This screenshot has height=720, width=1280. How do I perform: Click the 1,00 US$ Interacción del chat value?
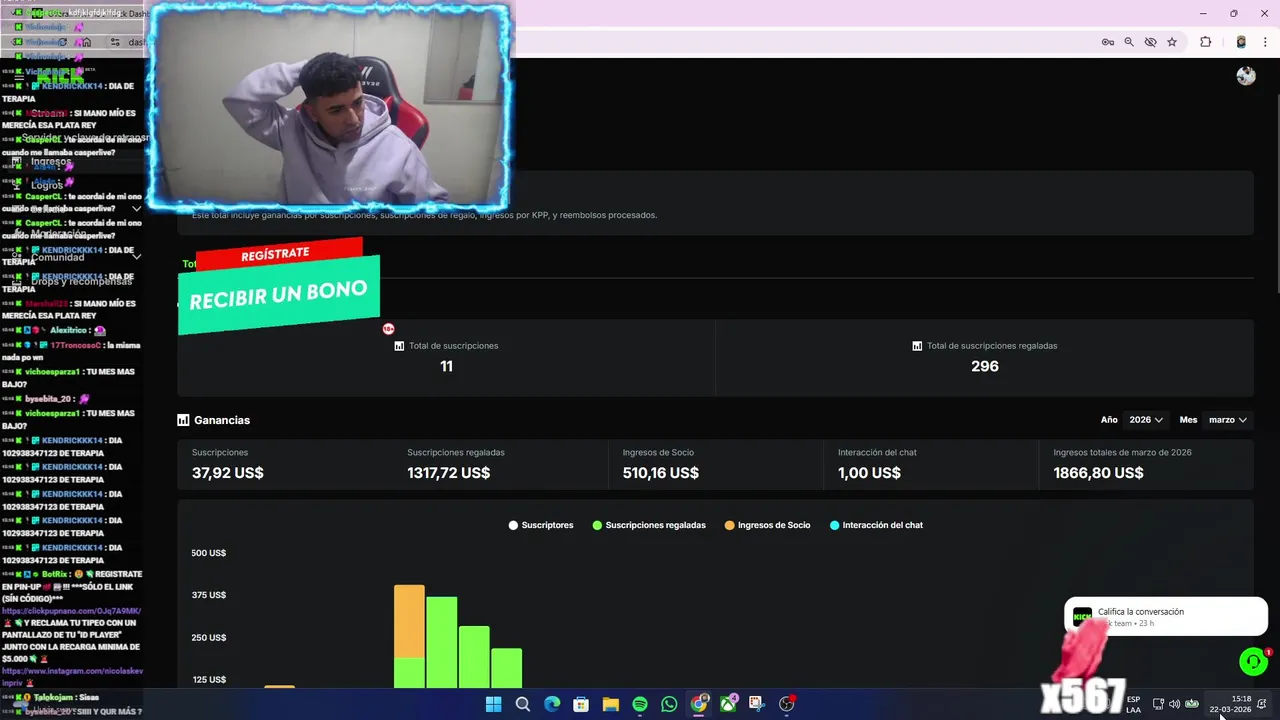click(870, 473)
